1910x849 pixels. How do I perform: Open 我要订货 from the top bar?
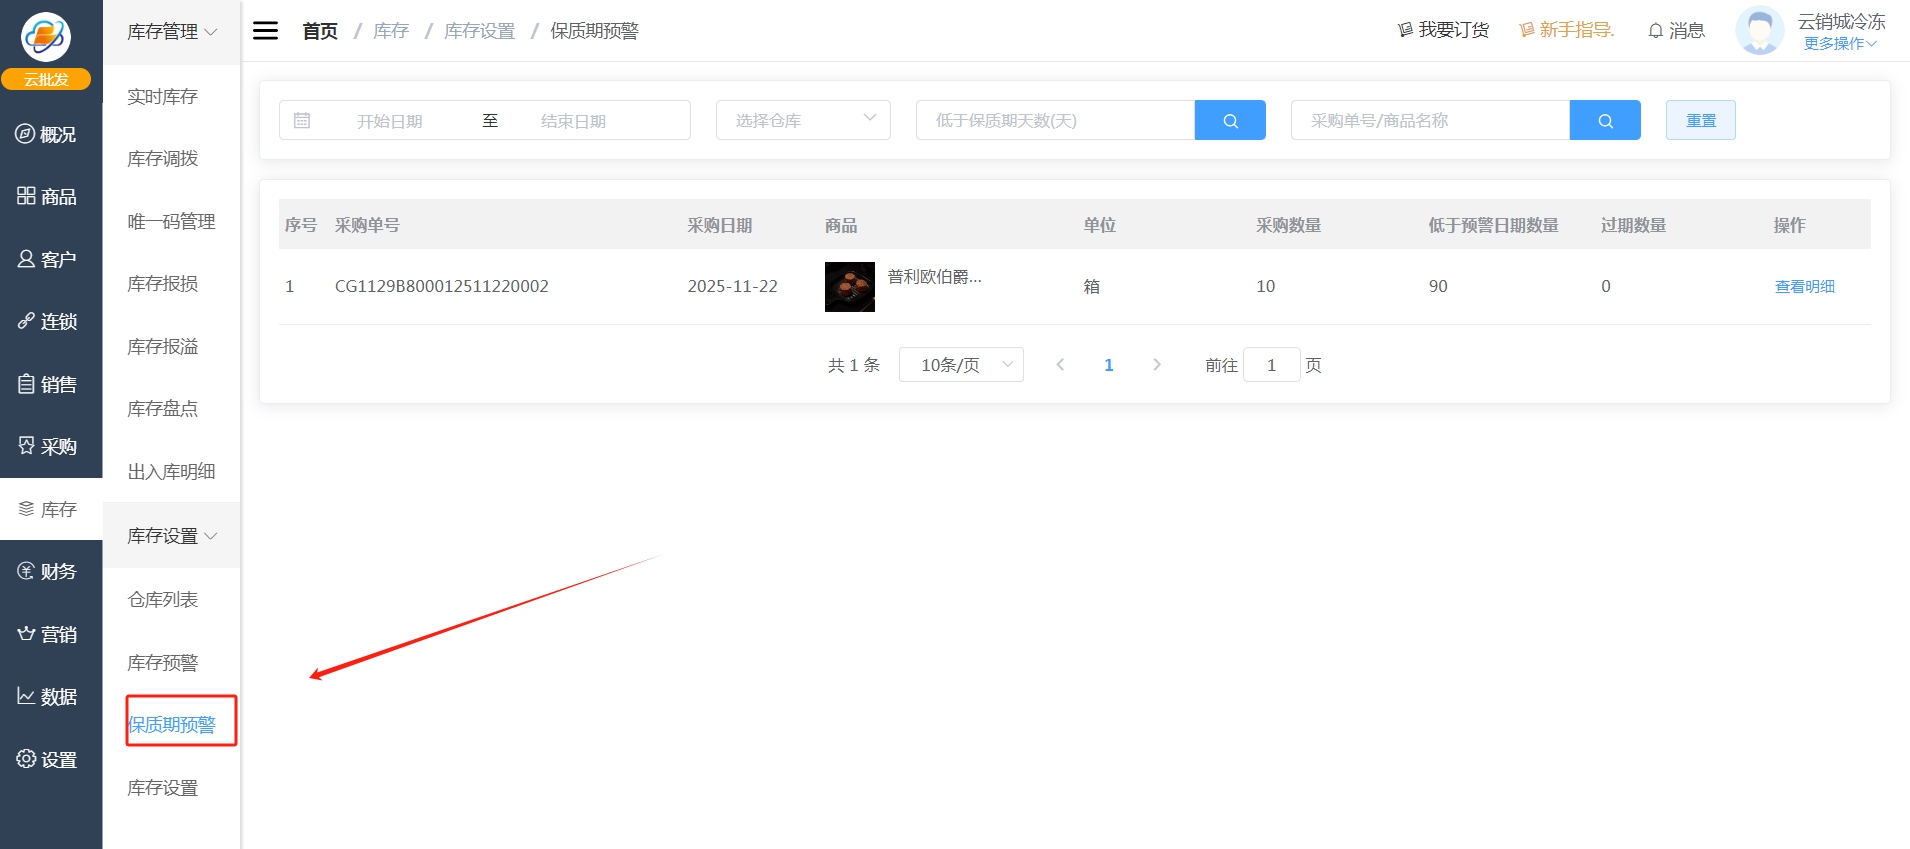[x=1443, y=30]
